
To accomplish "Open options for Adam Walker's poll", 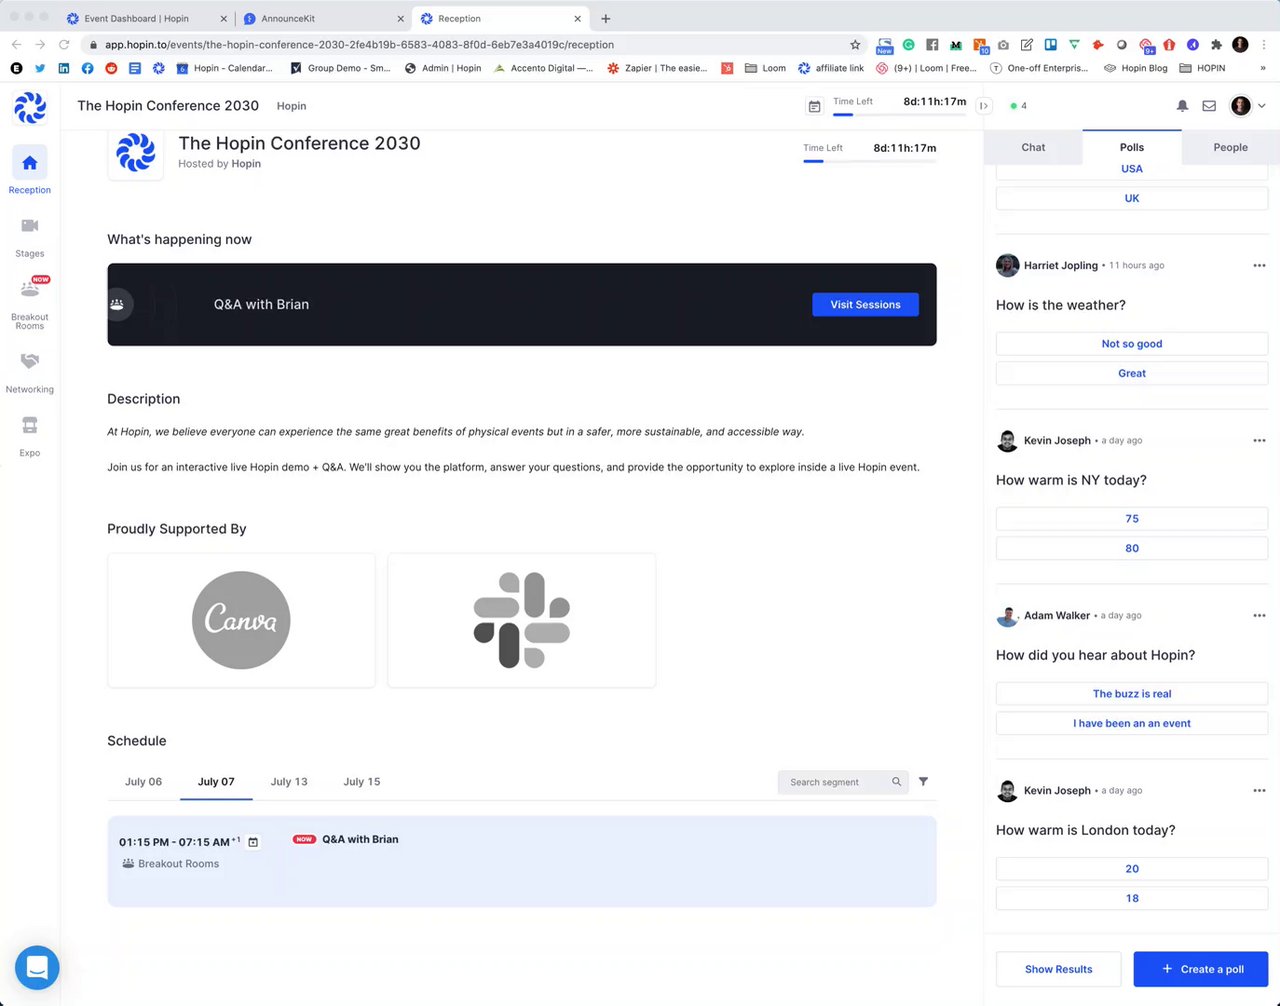I will [1259, 615].
